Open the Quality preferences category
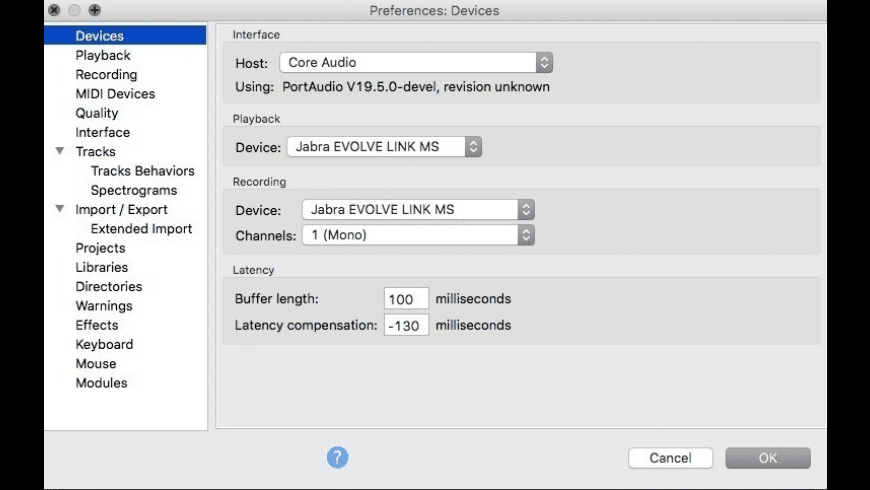 [97, 113]
